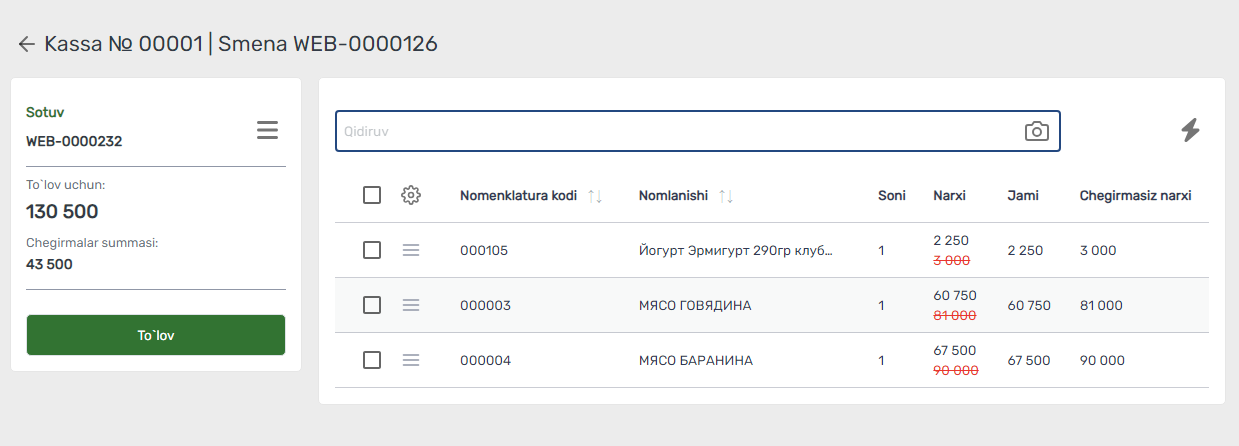Open row menu for item 000105
This screenshot has height=446, width=1239.
411,250
